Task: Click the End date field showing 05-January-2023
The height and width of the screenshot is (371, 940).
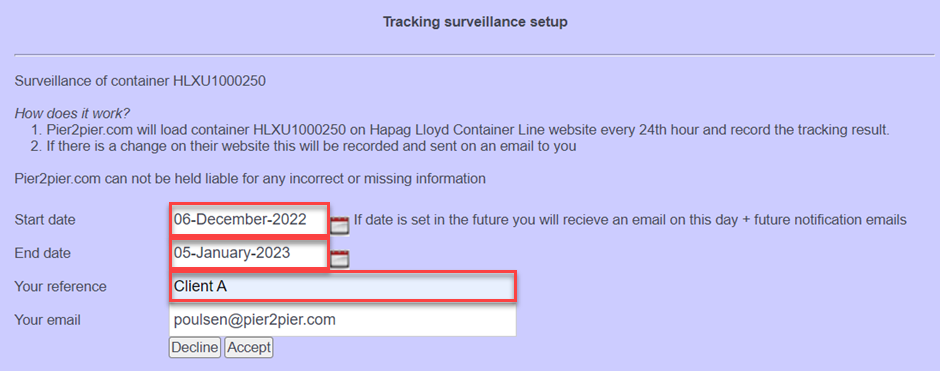Action: [x=249, y=254]
